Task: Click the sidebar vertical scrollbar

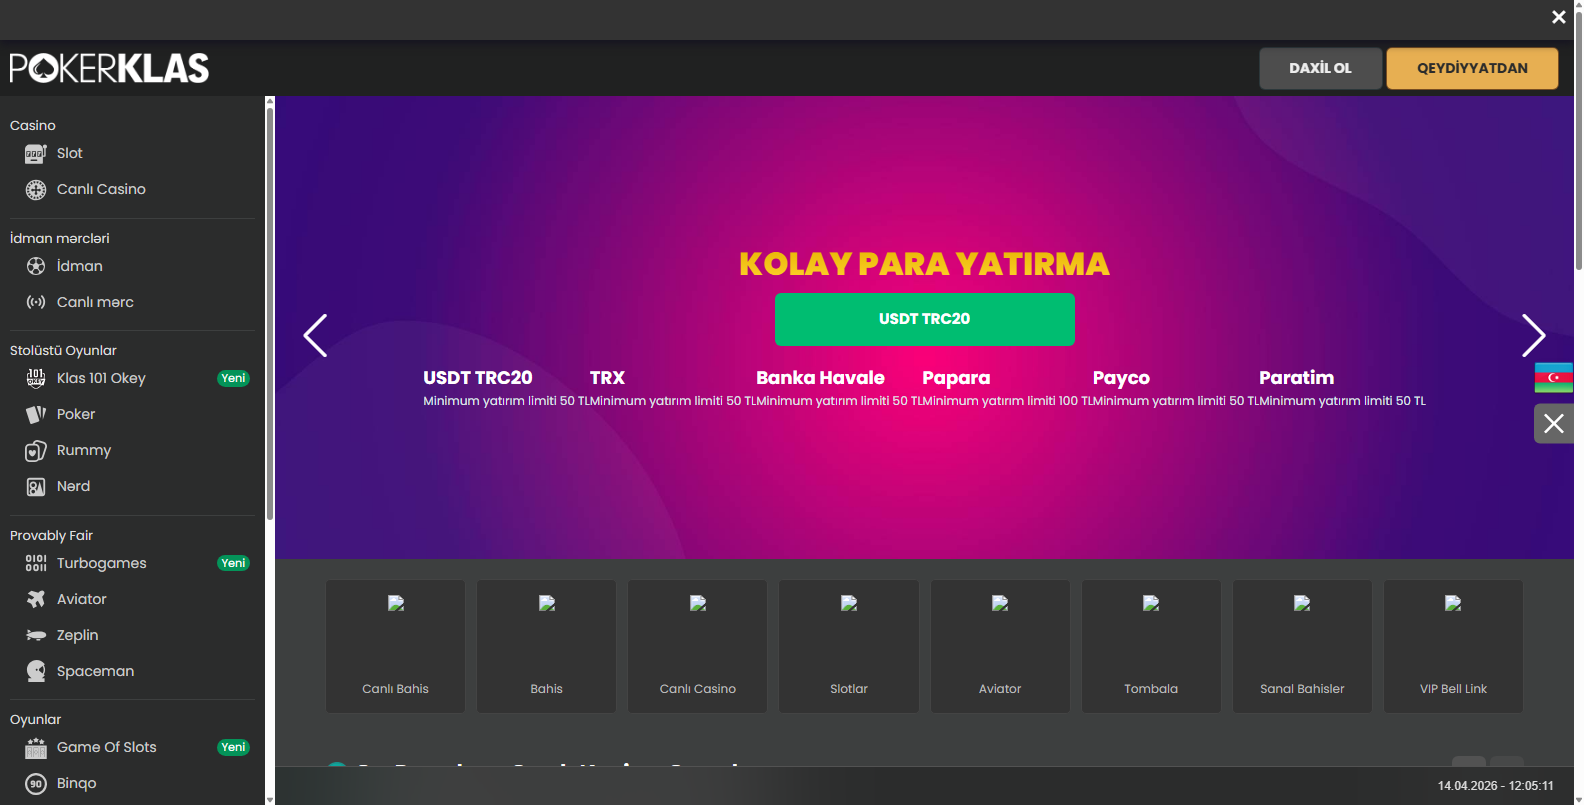Action: (x=270, y=315)
